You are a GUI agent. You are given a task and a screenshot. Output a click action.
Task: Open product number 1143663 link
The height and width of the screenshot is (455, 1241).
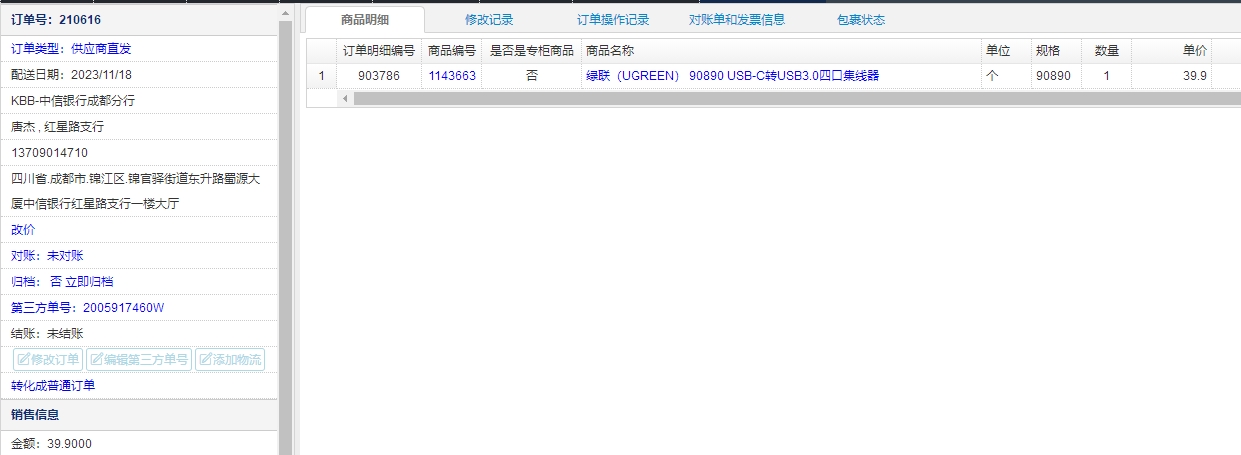point(452,76)
